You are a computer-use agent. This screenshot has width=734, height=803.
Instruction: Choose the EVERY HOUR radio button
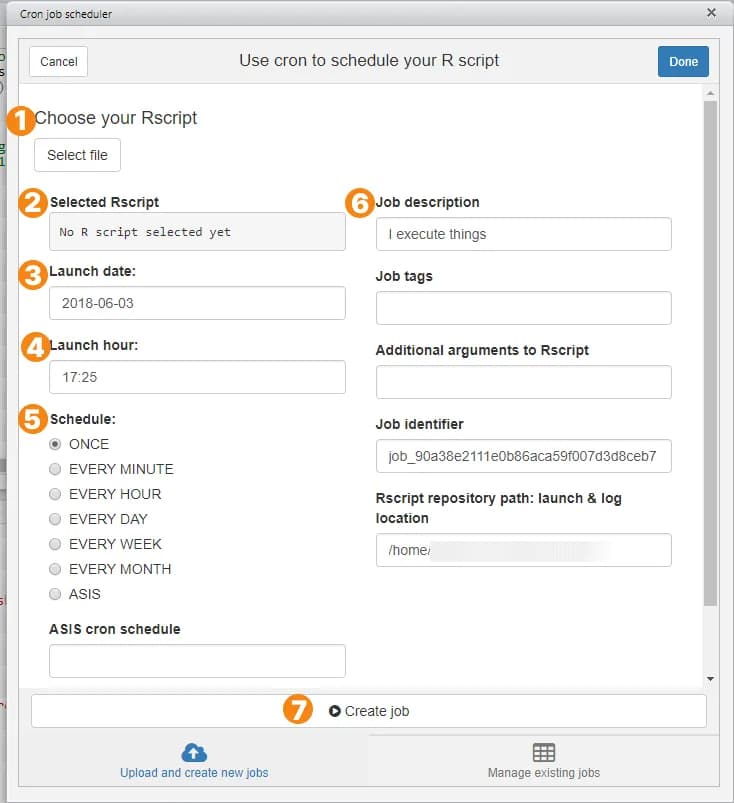click(x=56, y=494)
